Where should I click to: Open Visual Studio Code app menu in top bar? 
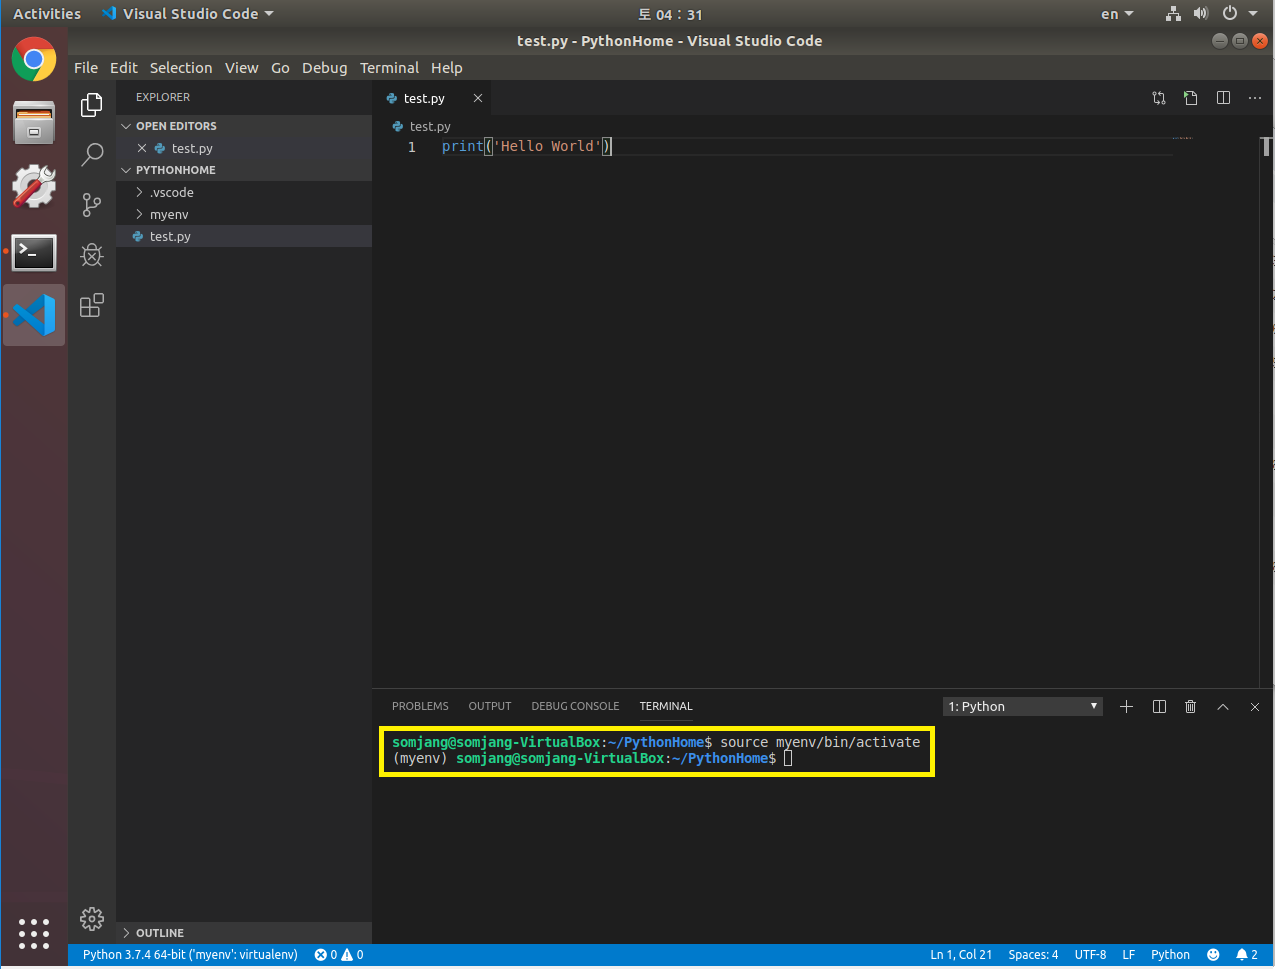[x=188, y=14]
